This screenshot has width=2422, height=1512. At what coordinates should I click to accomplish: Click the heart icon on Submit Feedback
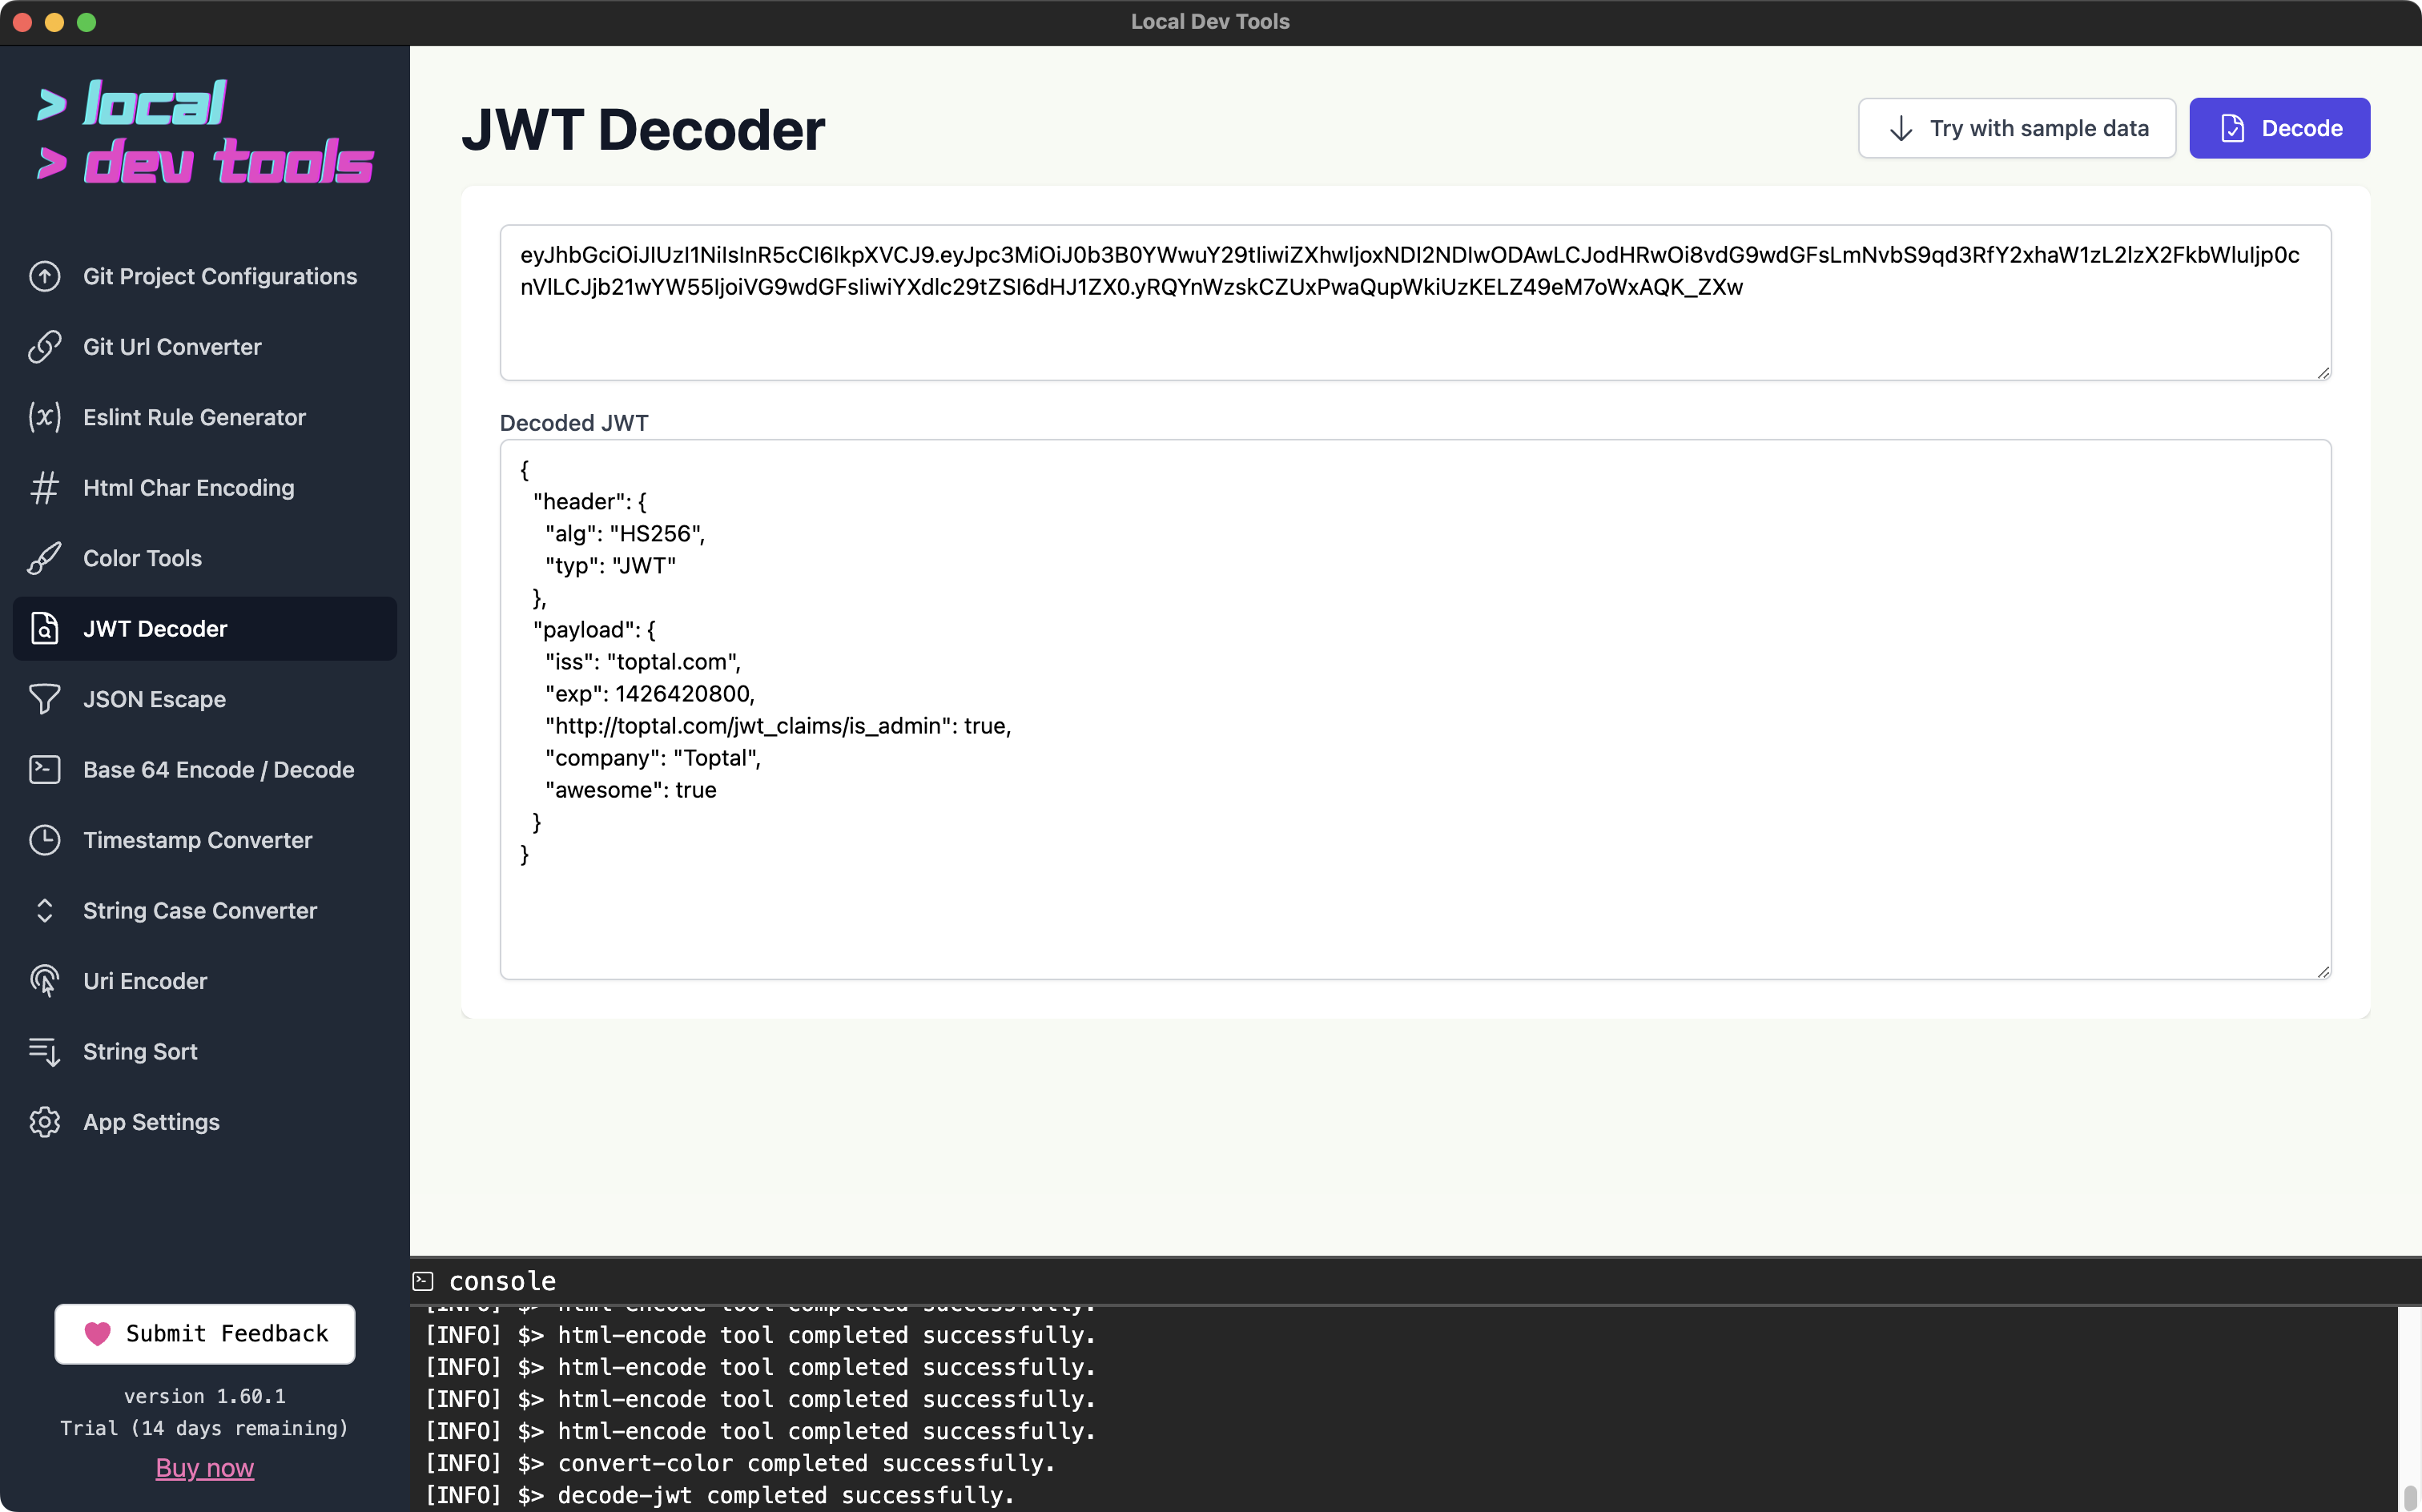[97, 1333]
